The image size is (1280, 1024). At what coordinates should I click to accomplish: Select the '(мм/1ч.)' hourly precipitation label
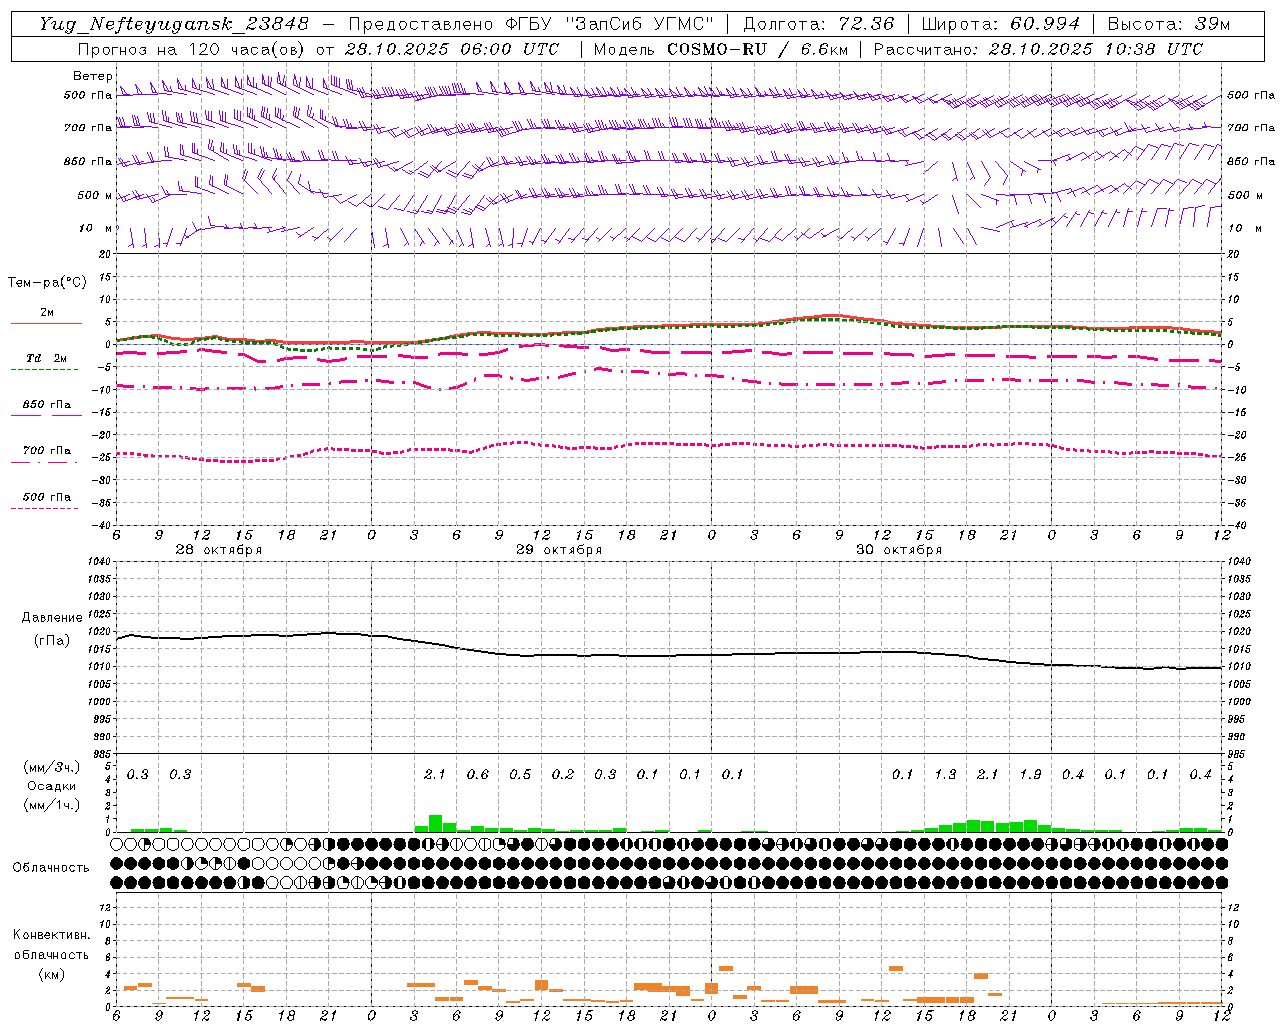(x=52, y=805)
